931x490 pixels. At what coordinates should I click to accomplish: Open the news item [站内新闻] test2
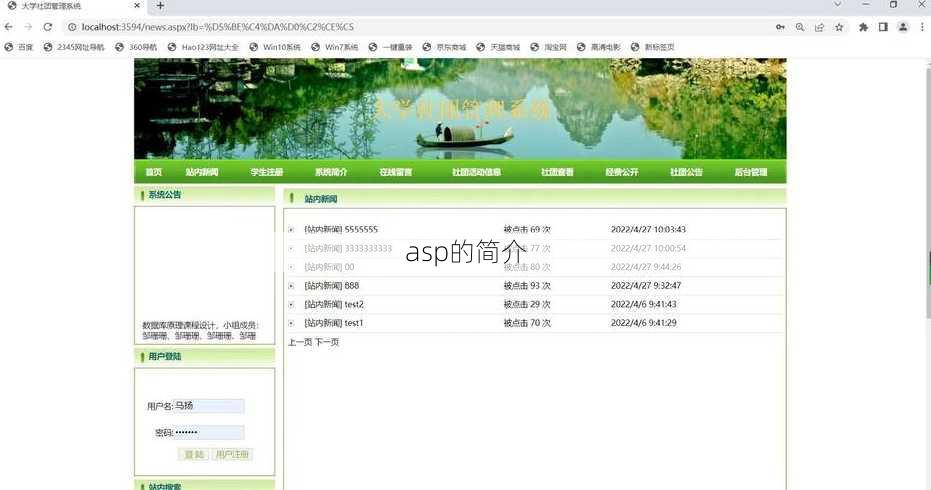point(334,305)
